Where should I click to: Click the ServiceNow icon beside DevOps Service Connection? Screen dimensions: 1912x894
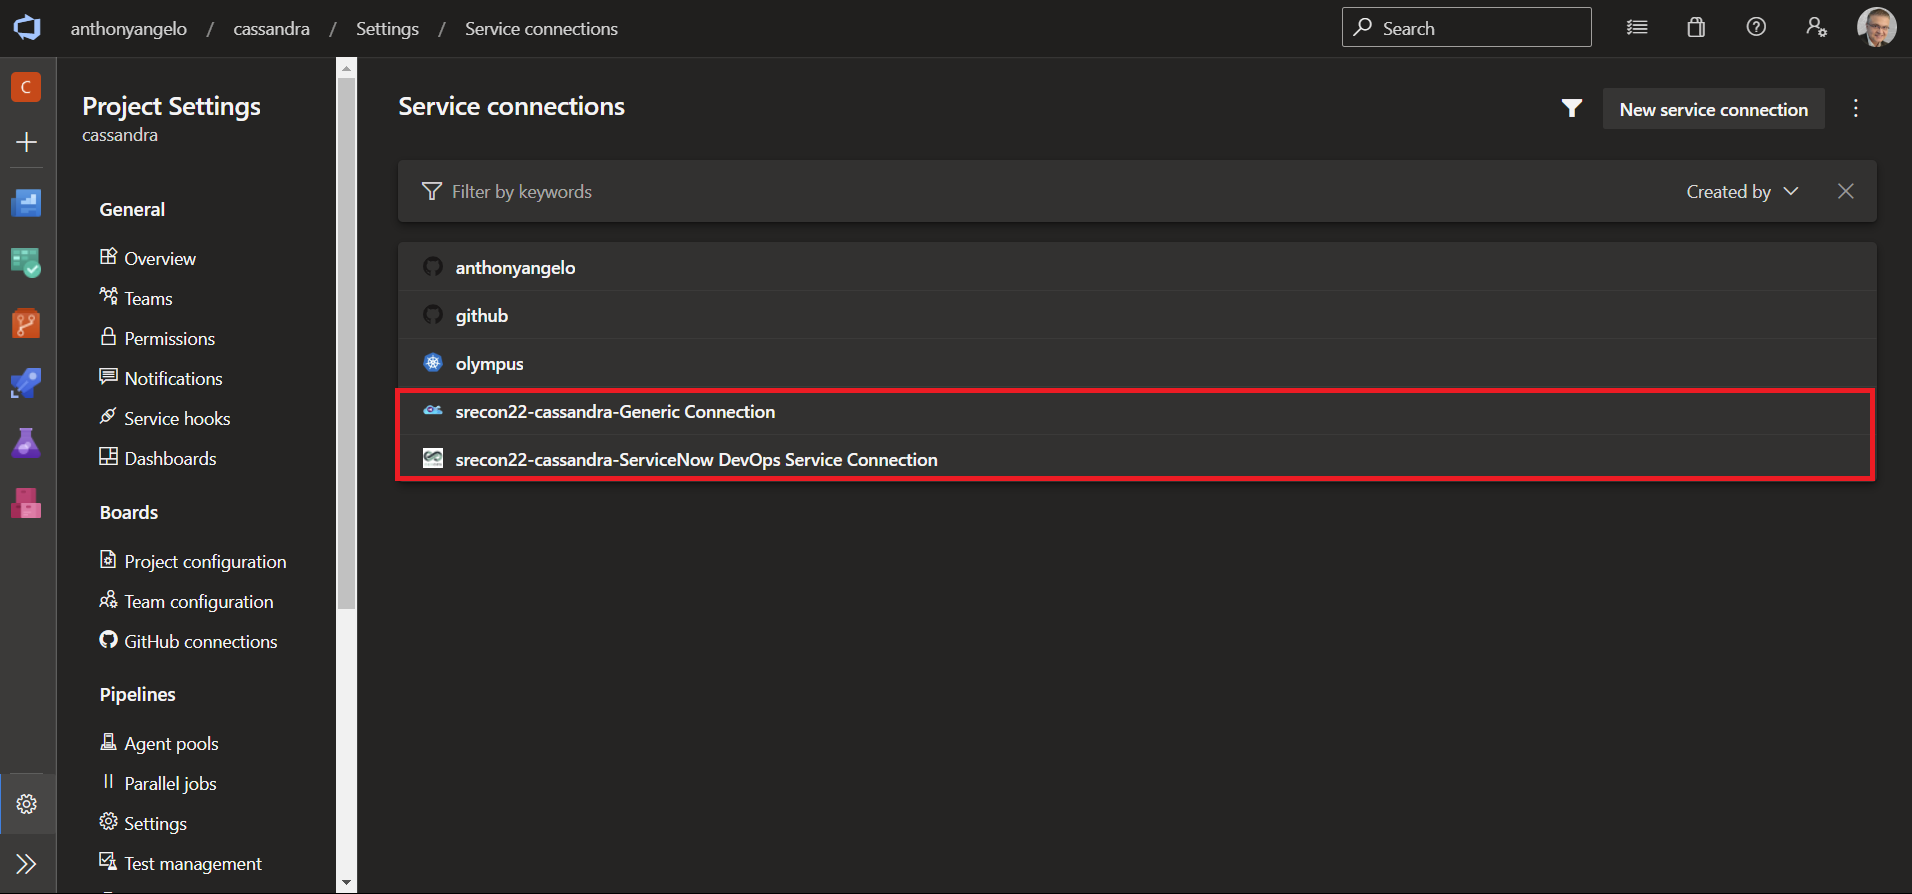point(433,458)
